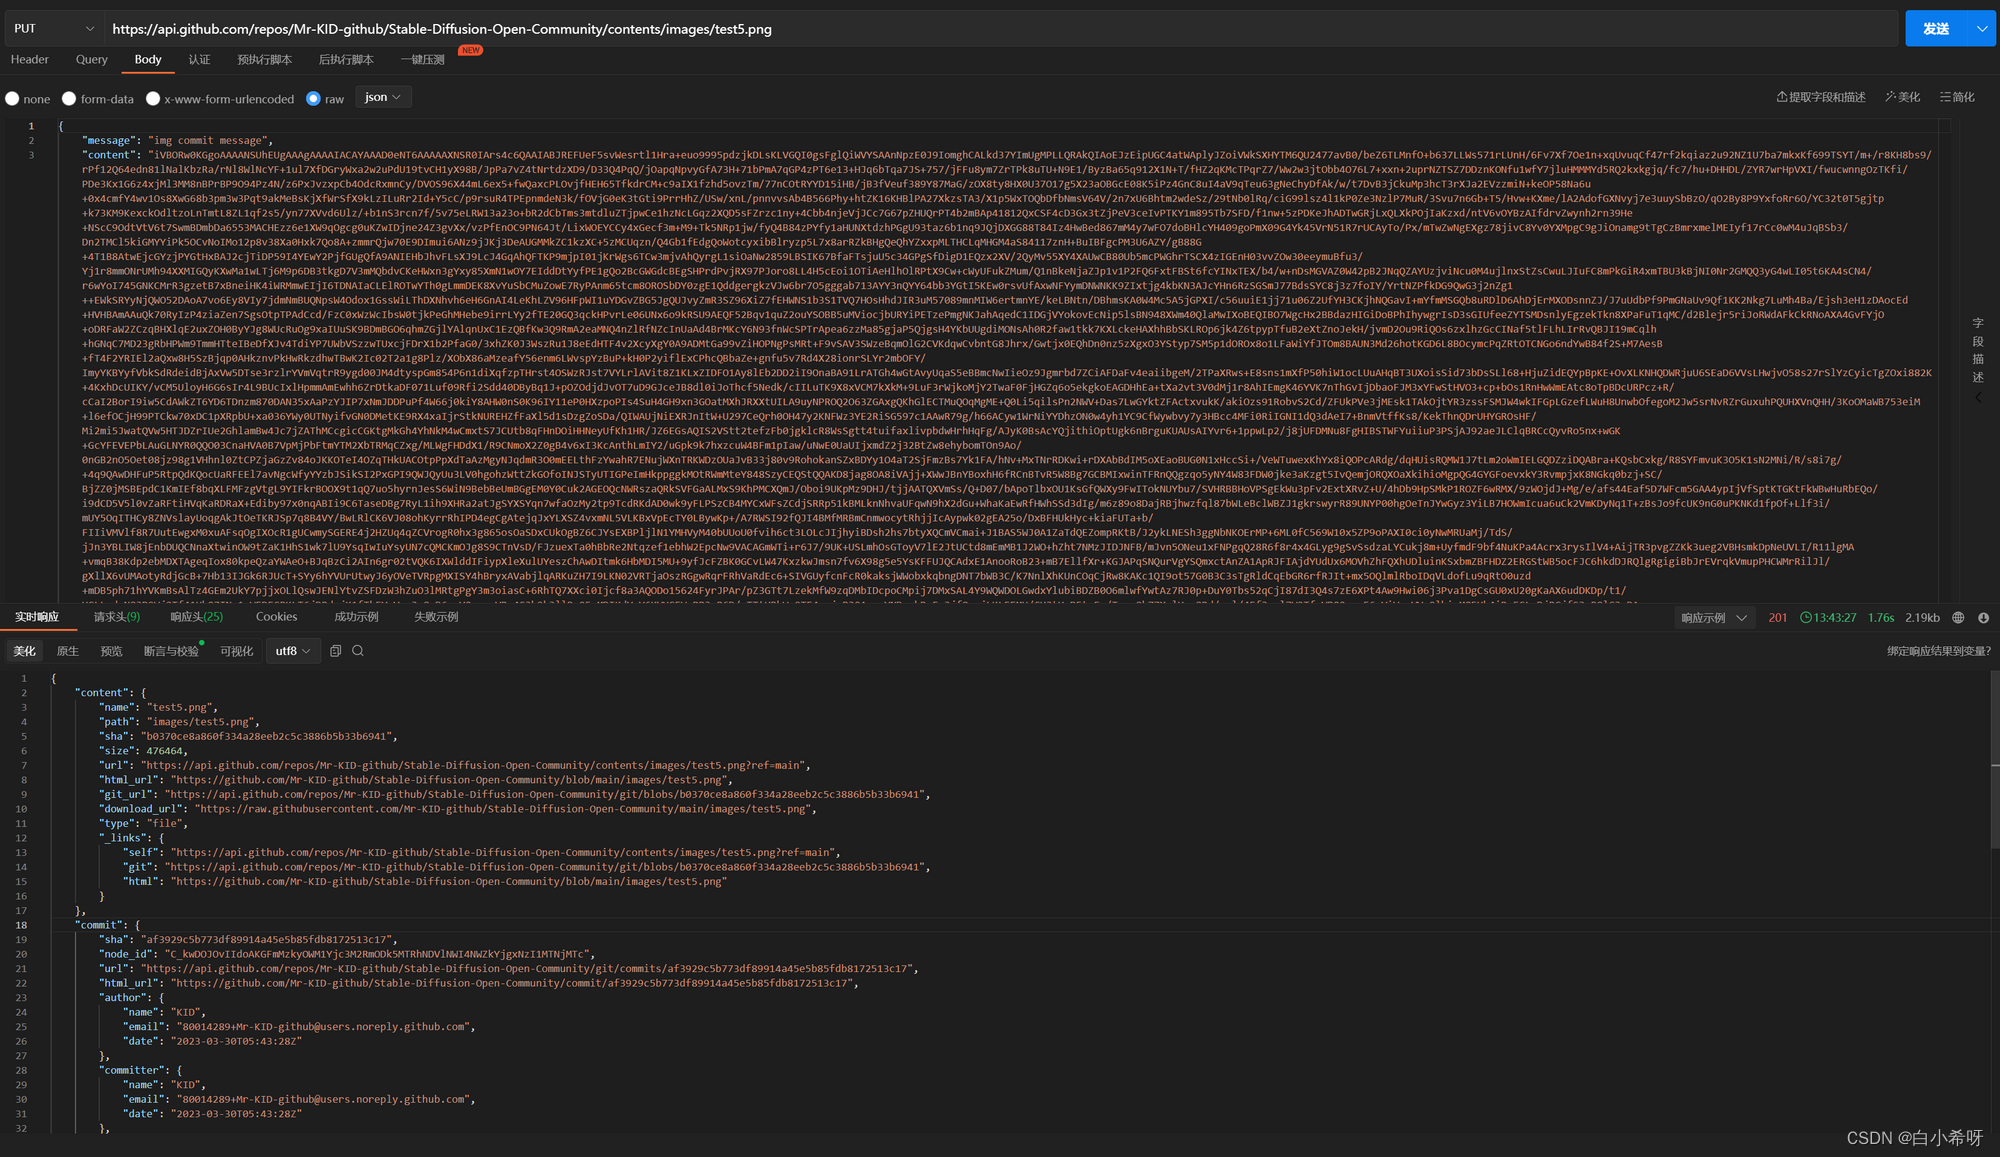Select the Body tab
2000x1157 pixels.
click(148, 60)
